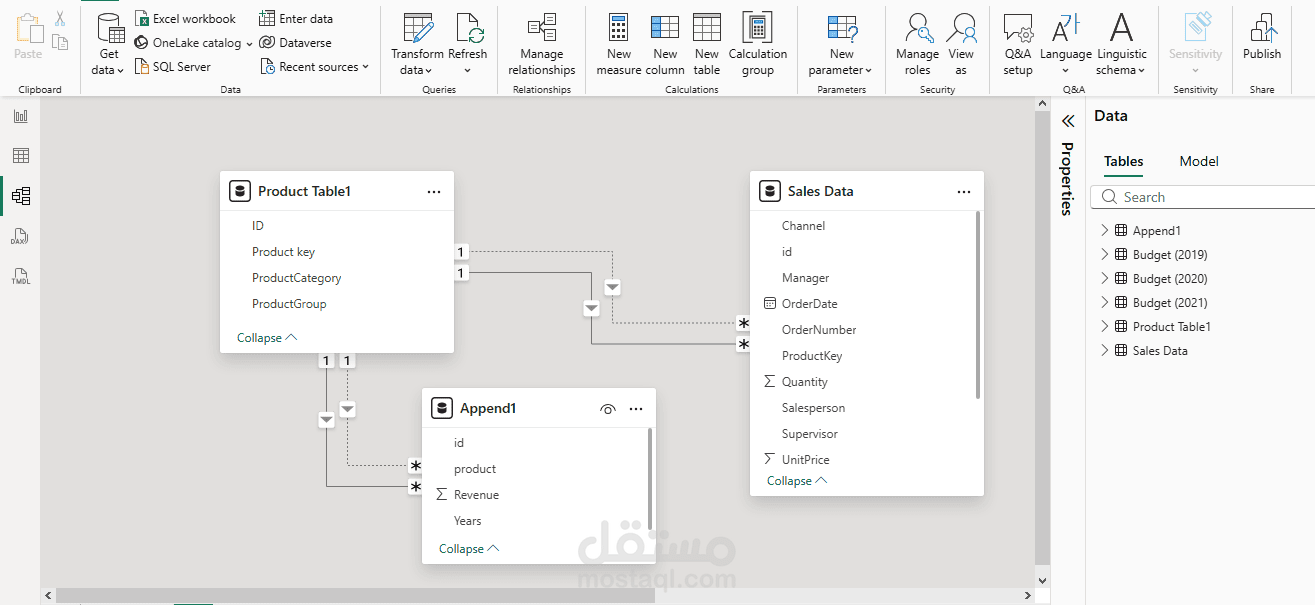Open Linguistic schema menu
1315x605 pixels.
pos(1122,45)
